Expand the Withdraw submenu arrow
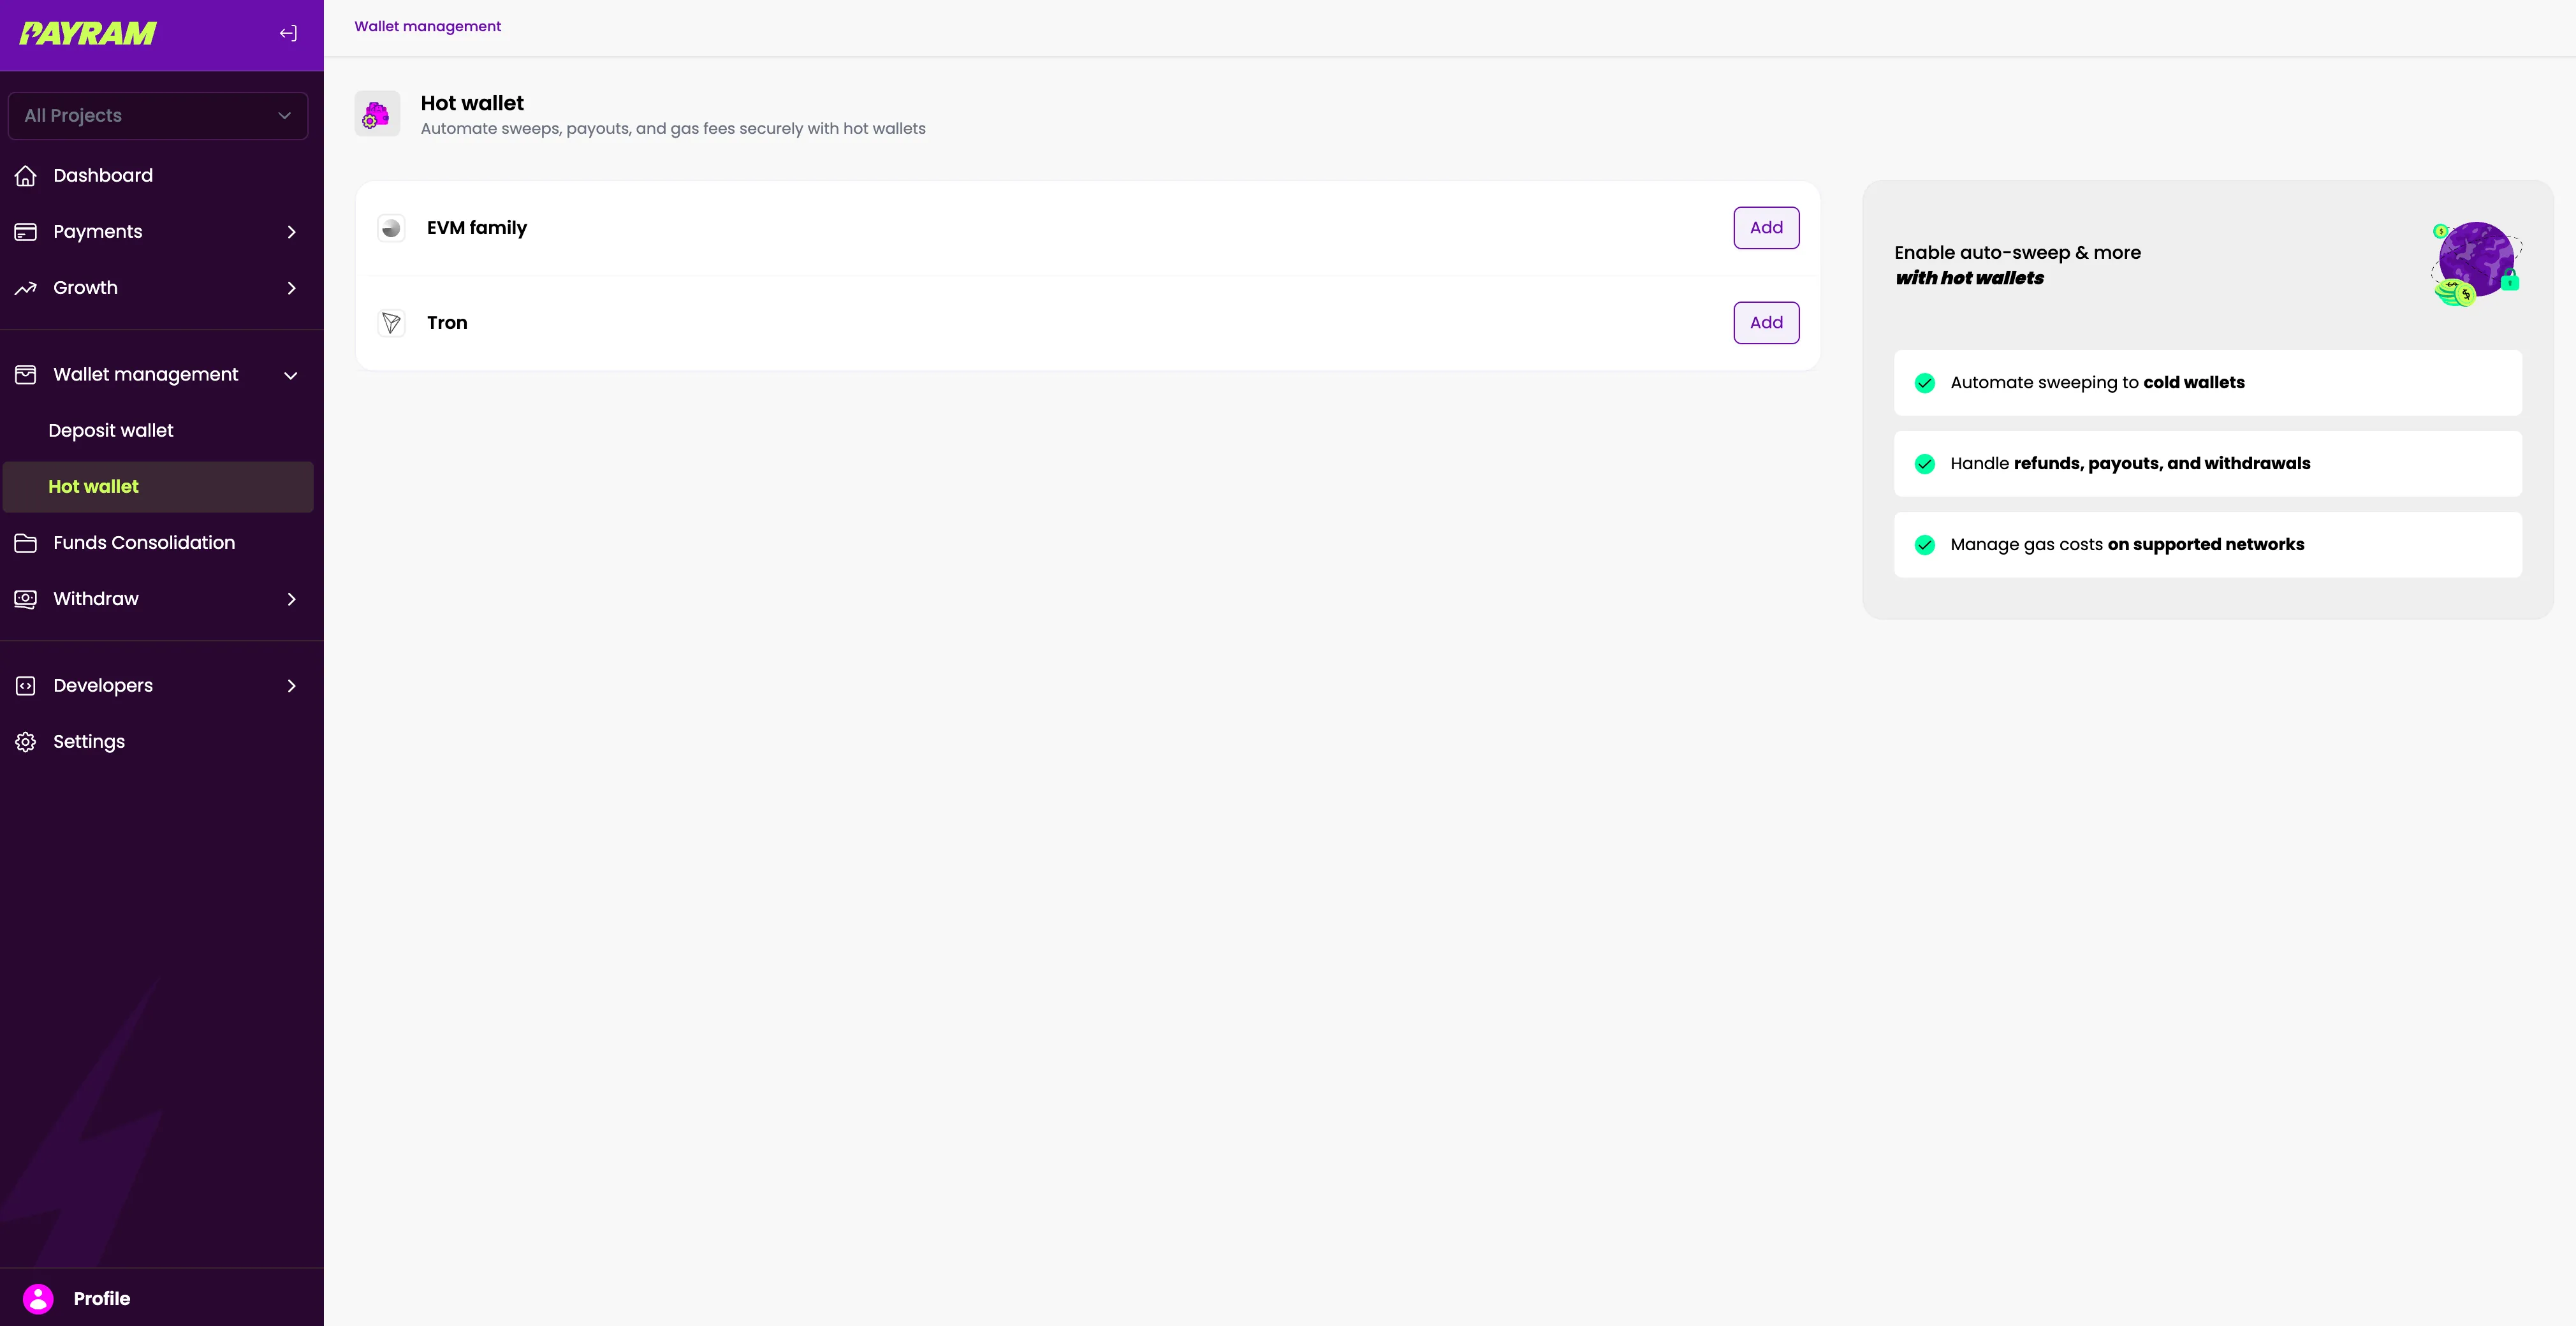 (x=291, y=599)
